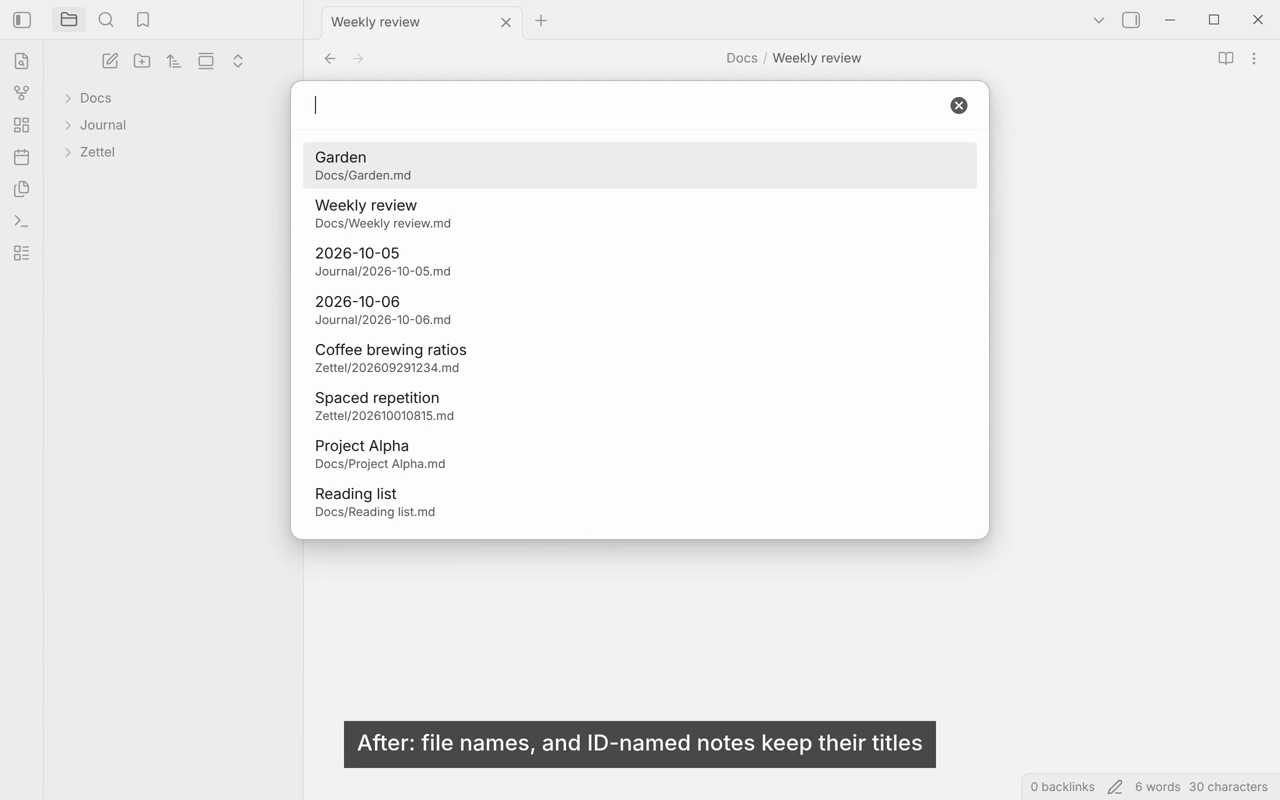
Task: Toggle the left sidebar collapse icon
Action: point(22,20)
